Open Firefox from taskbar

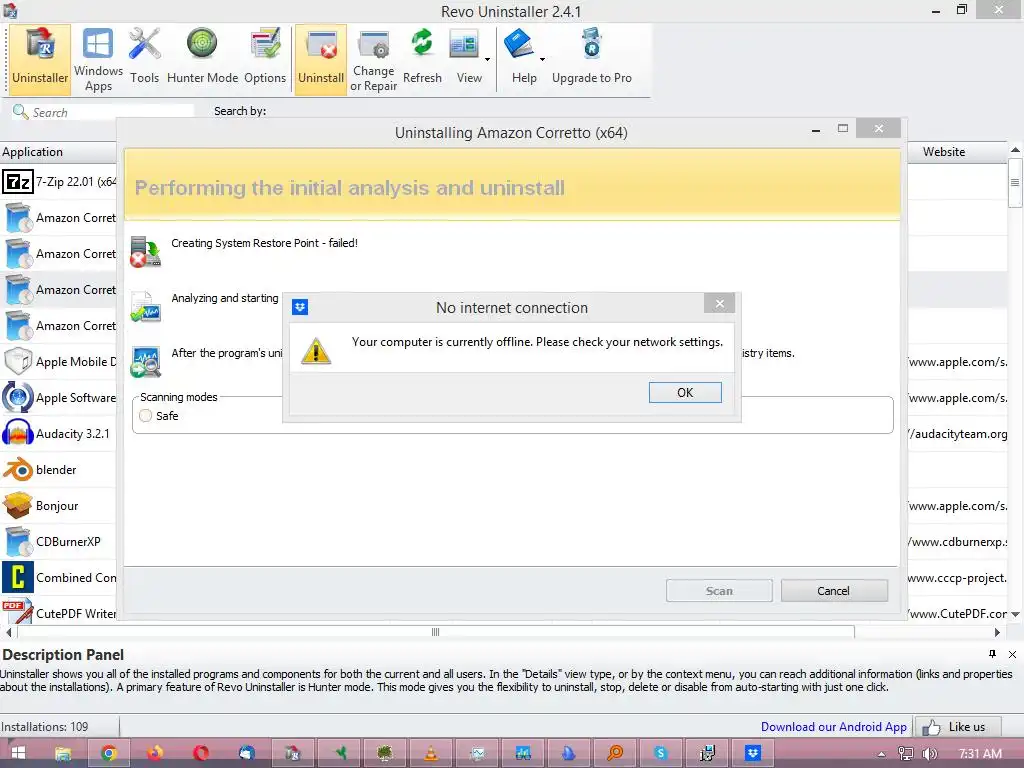155,753
